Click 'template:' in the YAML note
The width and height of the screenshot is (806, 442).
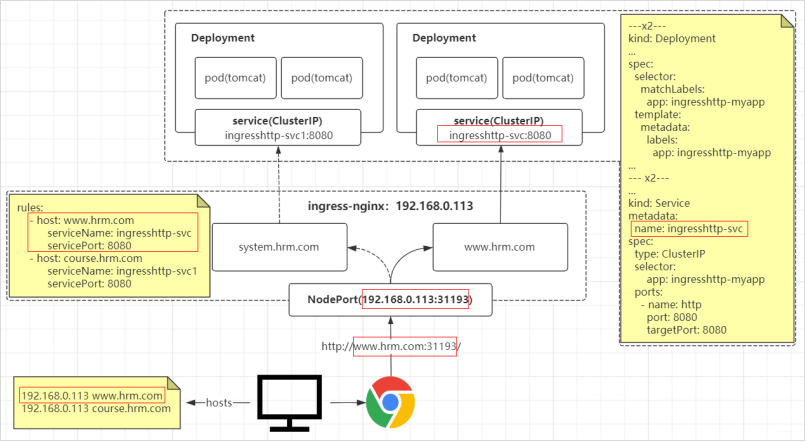pyautogui.click(x=657, y=115)
